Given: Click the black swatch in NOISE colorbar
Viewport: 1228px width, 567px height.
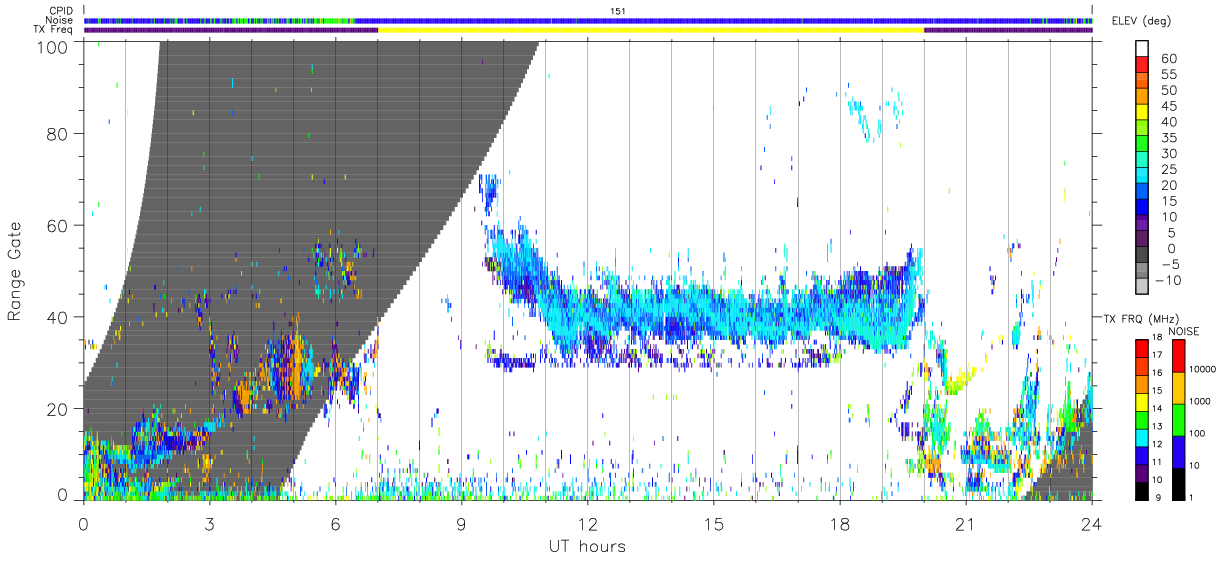Looking at the screenshot, I should pyautogui.click(x=1179, y=484).
